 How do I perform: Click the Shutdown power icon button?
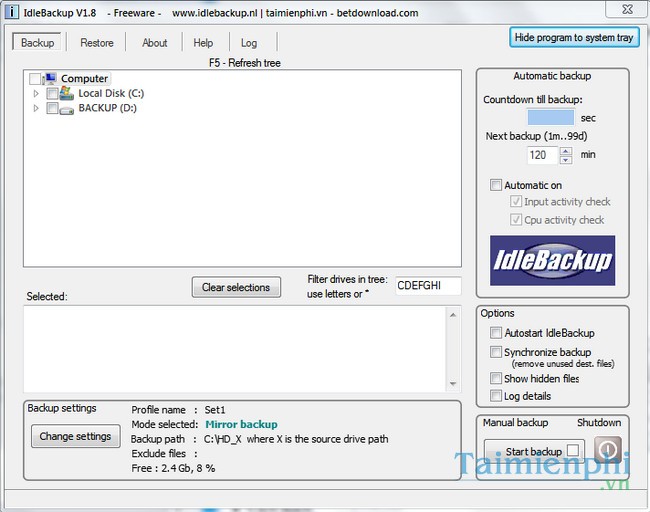tap(608, 449)
